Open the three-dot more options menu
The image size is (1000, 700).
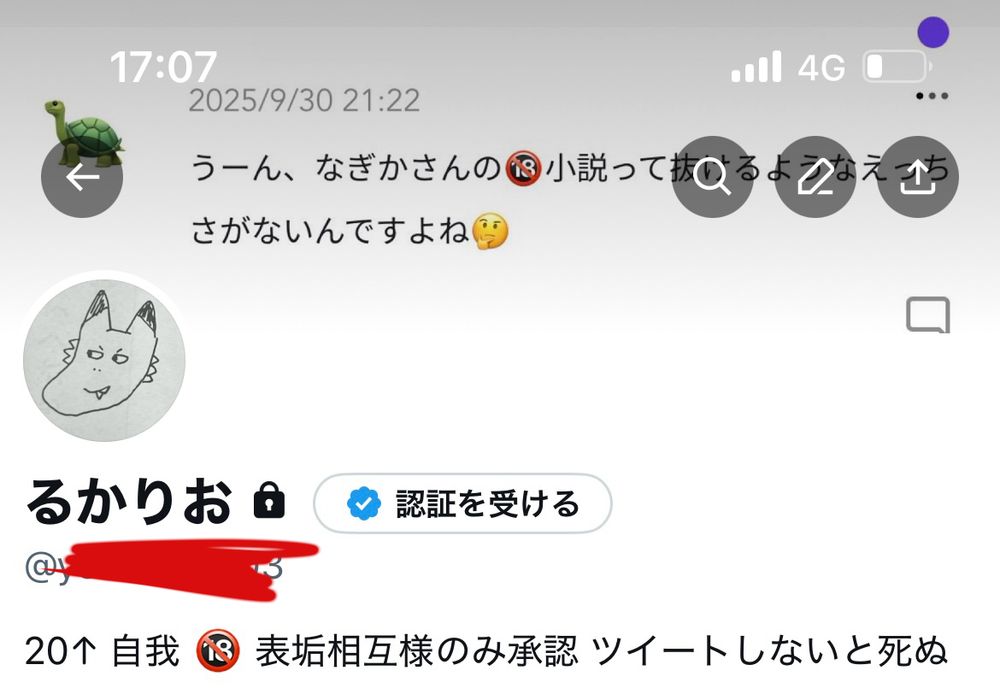(x=932, y=96)
